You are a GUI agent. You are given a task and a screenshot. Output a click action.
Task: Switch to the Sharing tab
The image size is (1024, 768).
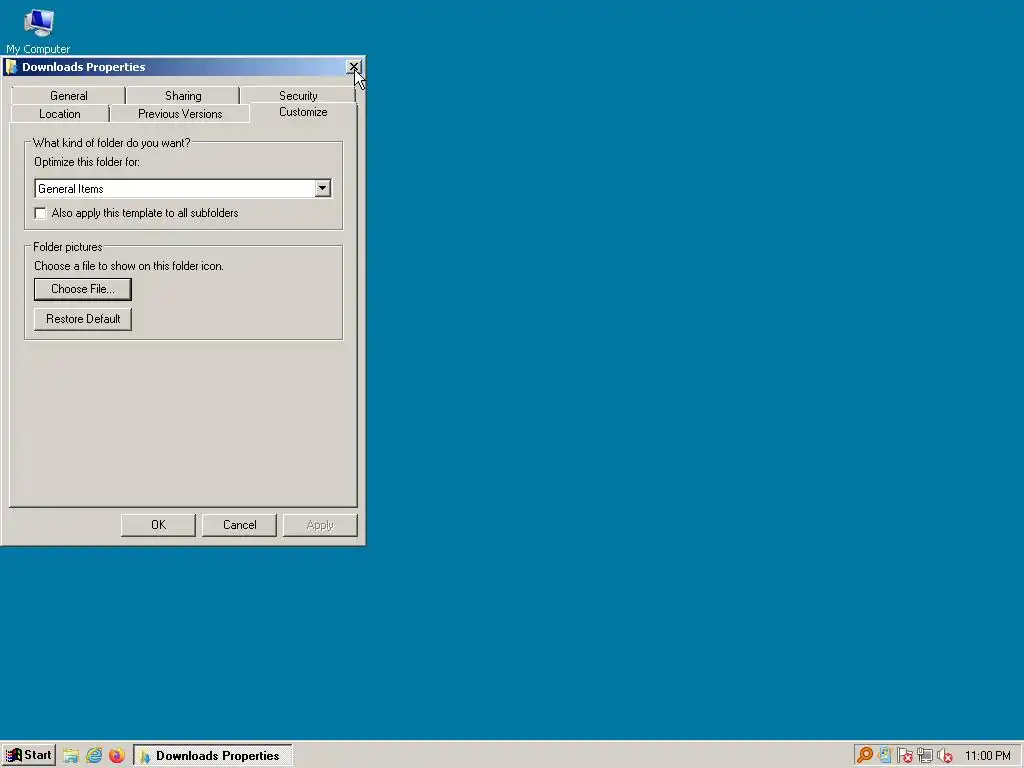coord(183,95)
